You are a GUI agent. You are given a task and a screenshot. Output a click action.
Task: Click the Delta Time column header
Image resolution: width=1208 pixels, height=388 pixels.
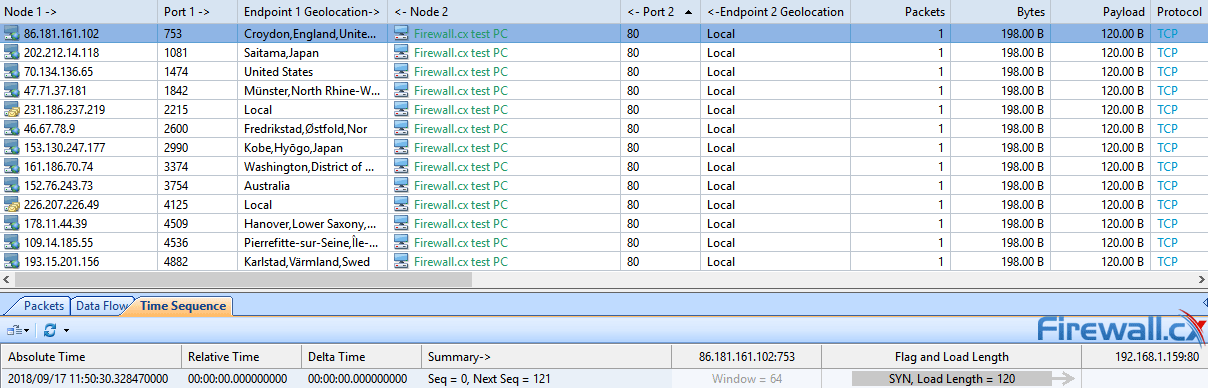pyautogui.click(x=361, y=357)
